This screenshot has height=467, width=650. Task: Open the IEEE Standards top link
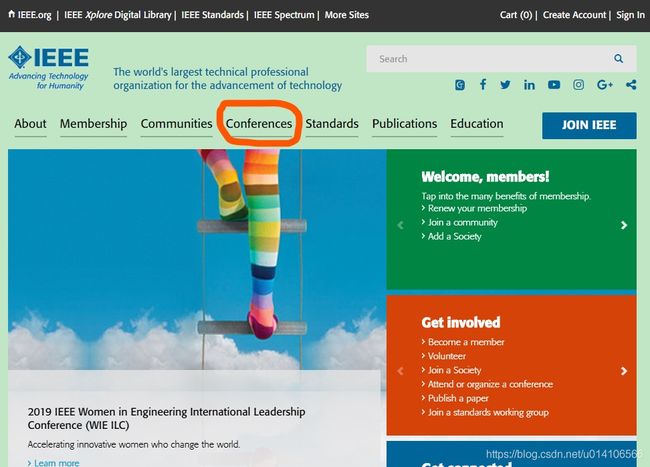click(212, 15)
